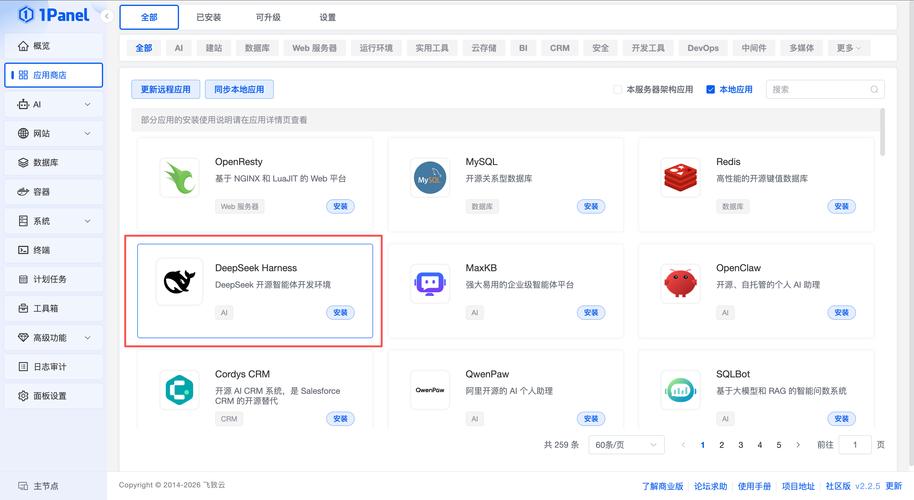Click 更新远程应用 button
Image resolution: width=914 pixels, height=500 pixels.
point(166,89)
